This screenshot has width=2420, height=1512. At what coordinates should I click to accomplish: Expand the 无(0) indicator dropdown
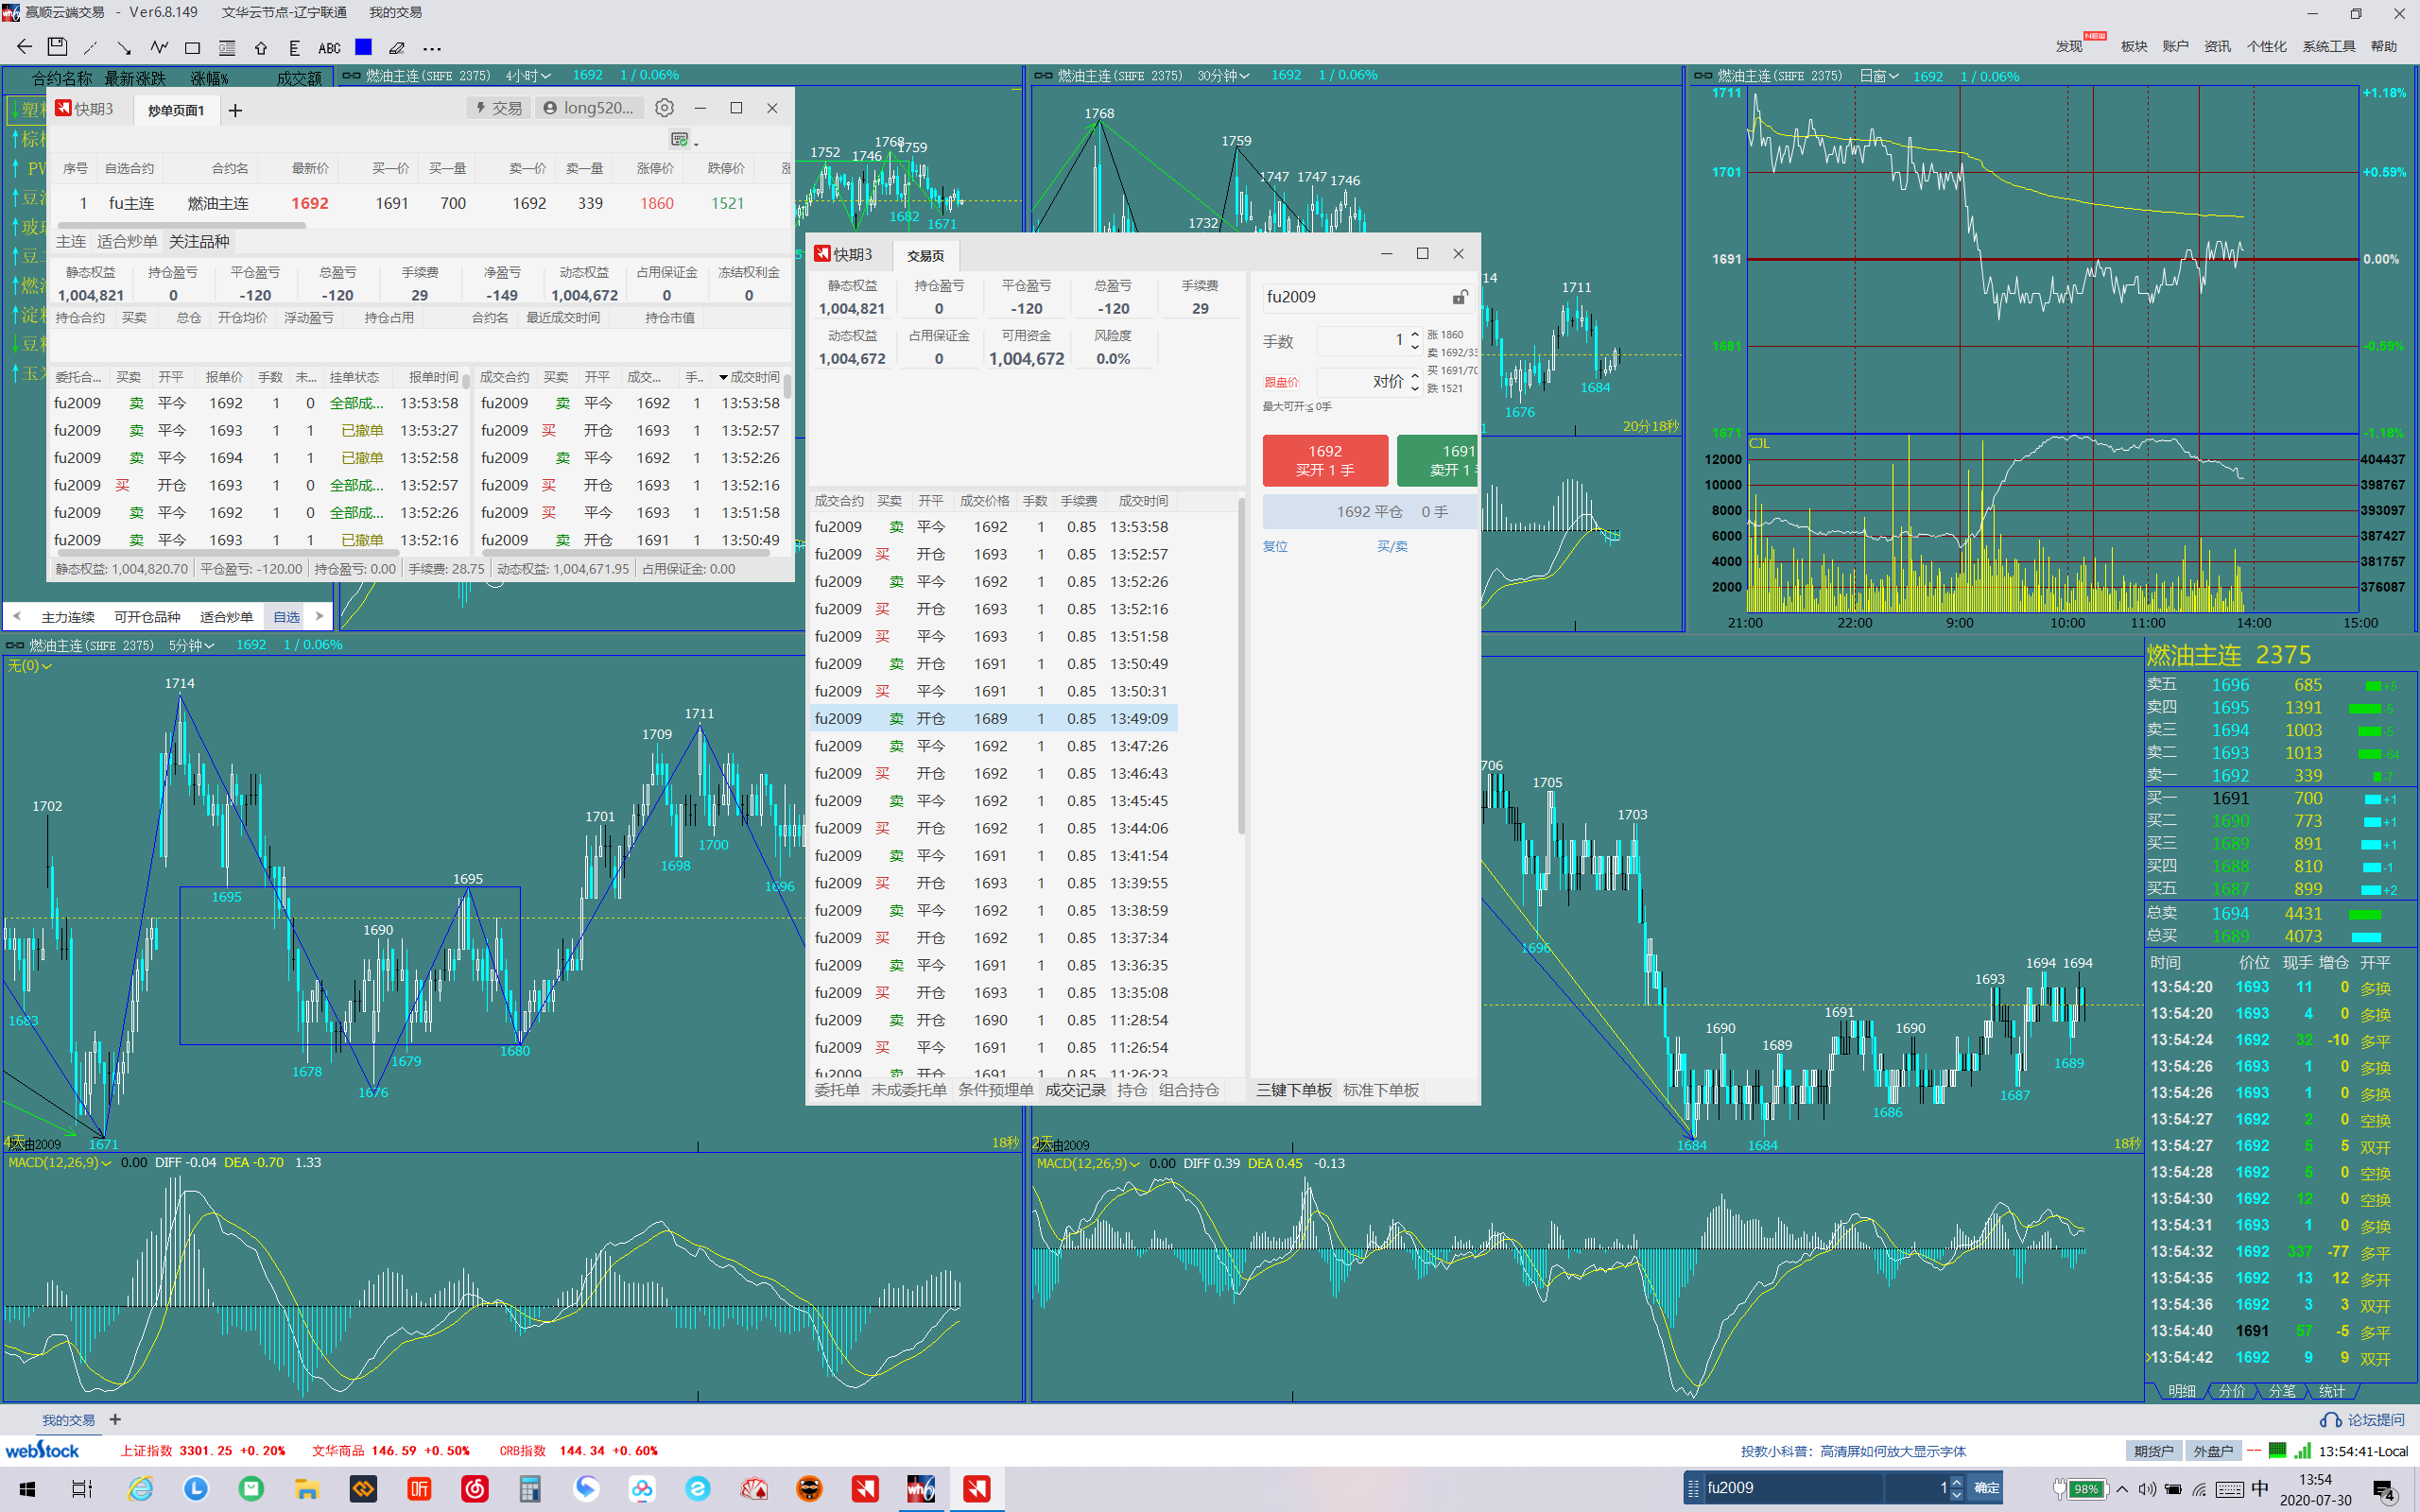pos(30,666)
